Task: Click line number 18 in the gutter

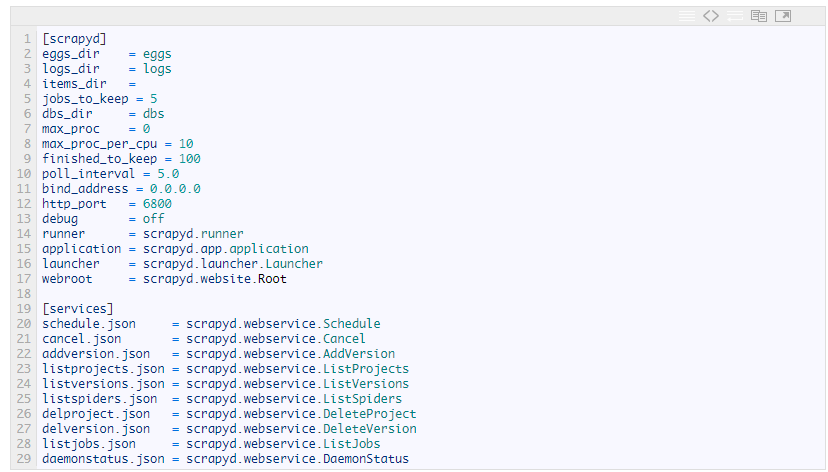Action: pyautogui.click(x=24, y=294)
